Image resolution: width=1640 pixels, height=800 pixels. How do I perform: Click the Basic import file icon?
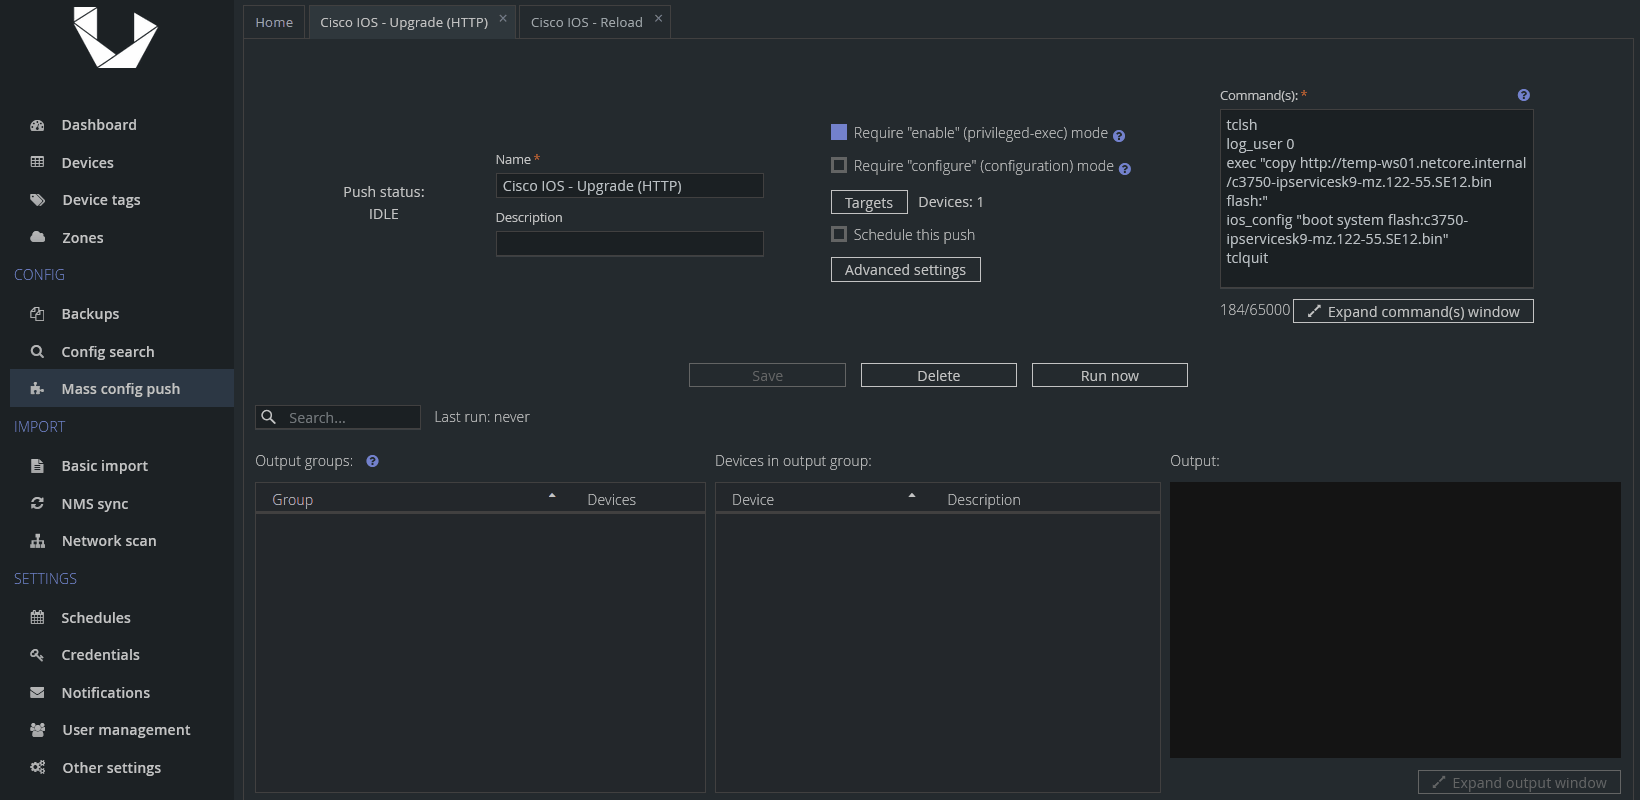(37, 466)
